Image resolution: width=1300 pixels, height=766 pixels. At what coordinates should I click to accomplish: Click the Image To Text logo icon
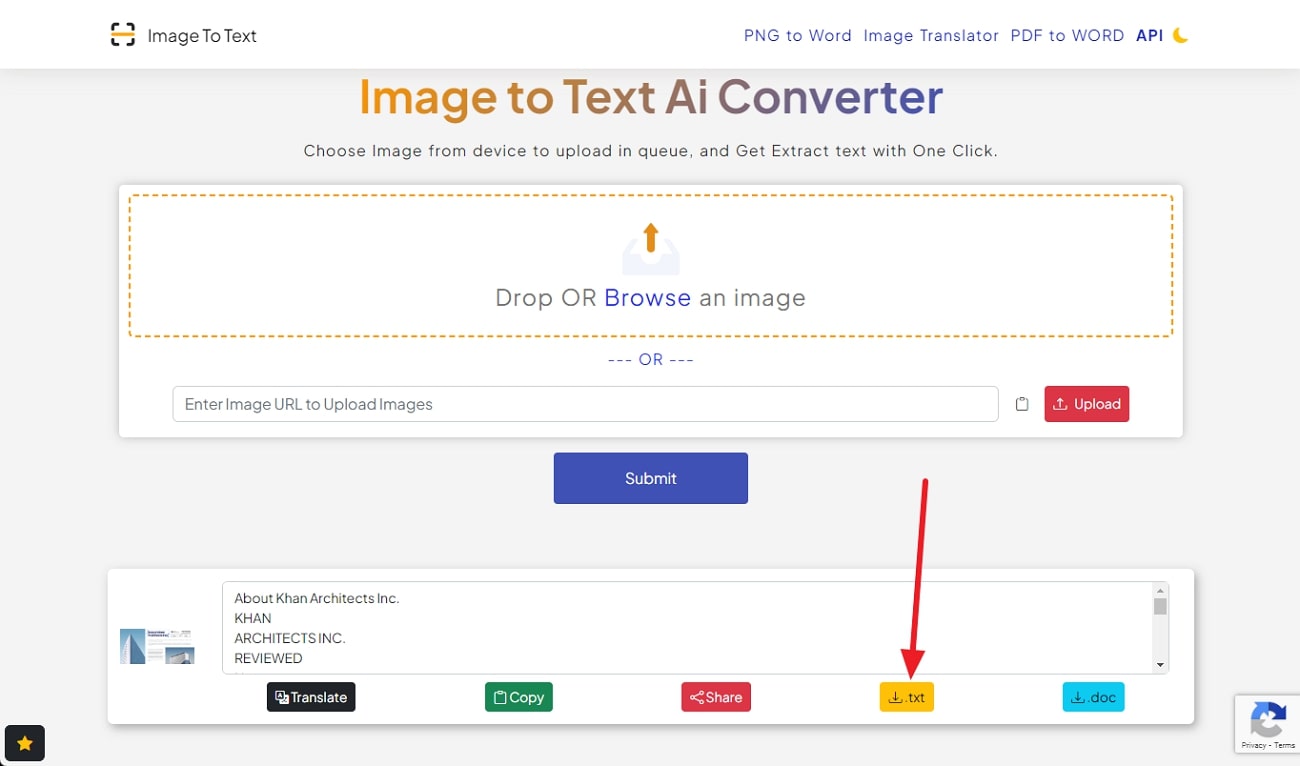point(122,34)
